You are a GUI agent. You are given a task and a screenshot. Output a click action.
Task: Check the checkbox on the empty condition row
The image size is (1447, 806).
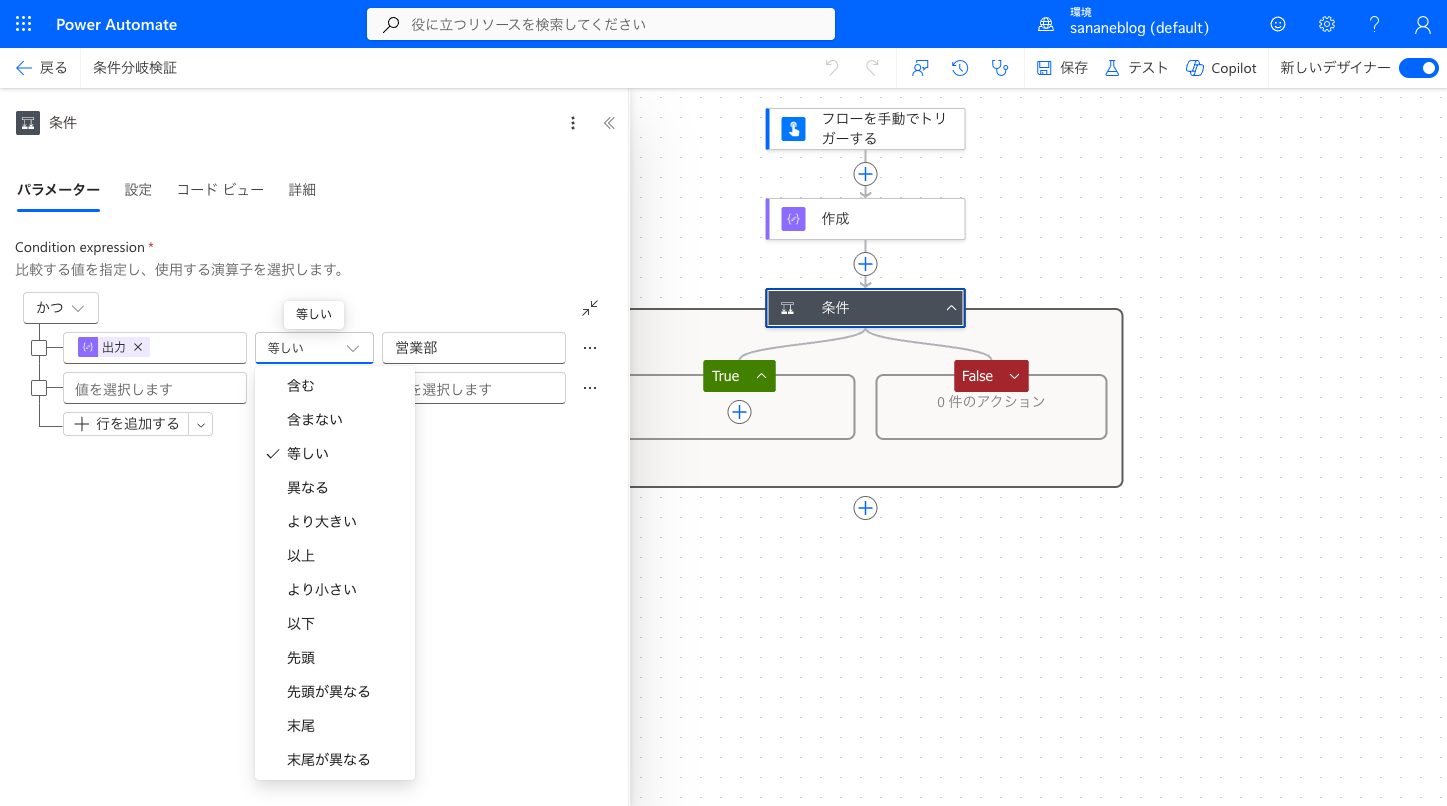pos(39,388)
